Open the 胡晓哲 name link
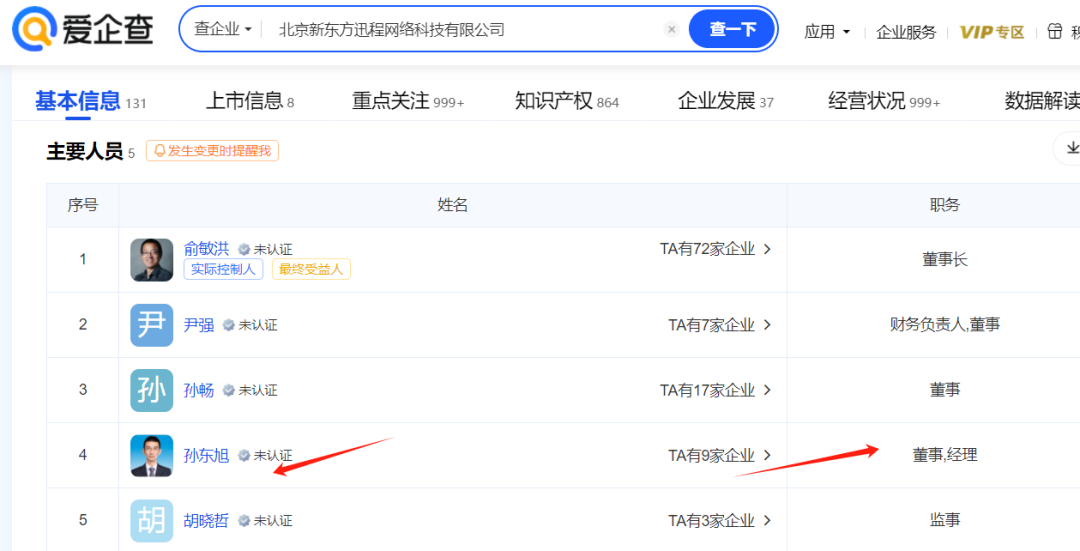 206,521
